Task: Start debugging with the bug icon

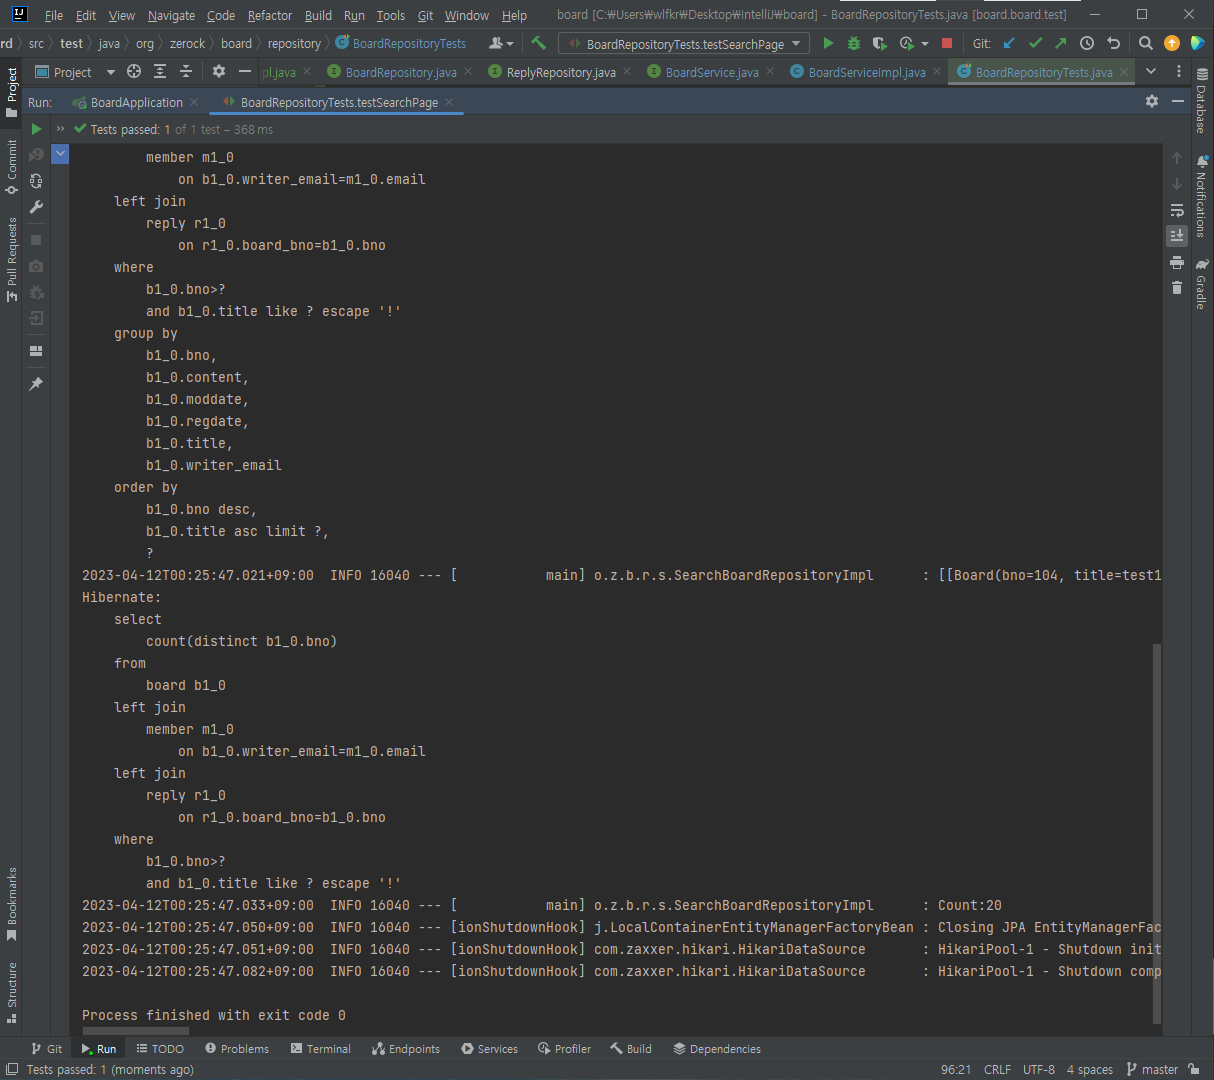Action: pyautogui.click(x=854, y=43)
